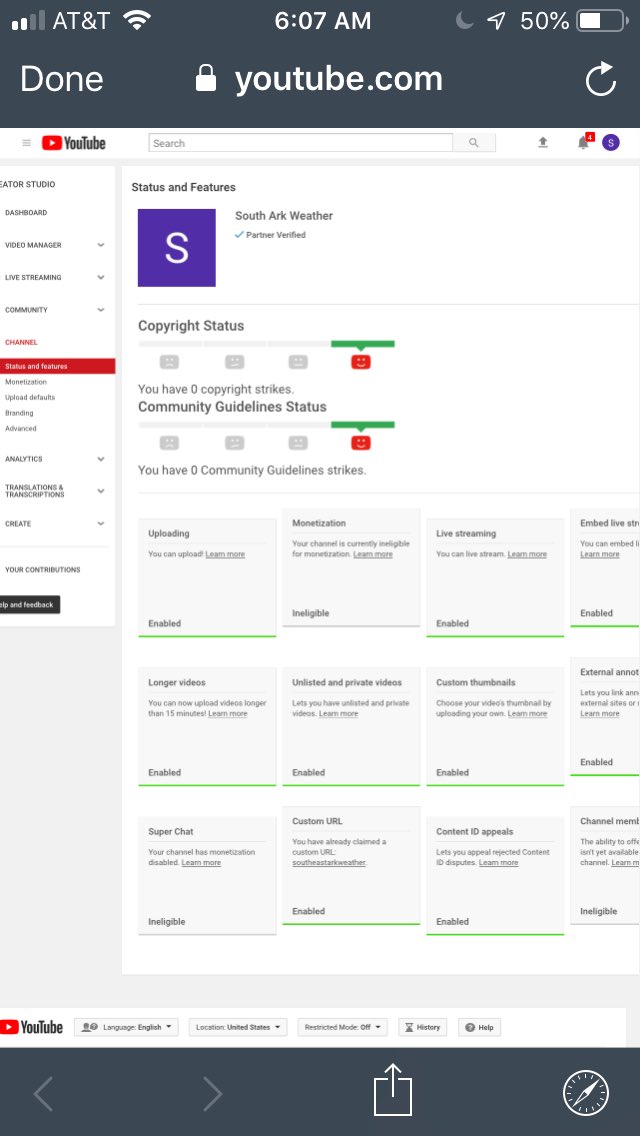Click the red smiley under Community Guidelines Status

(x=361, y=443)
